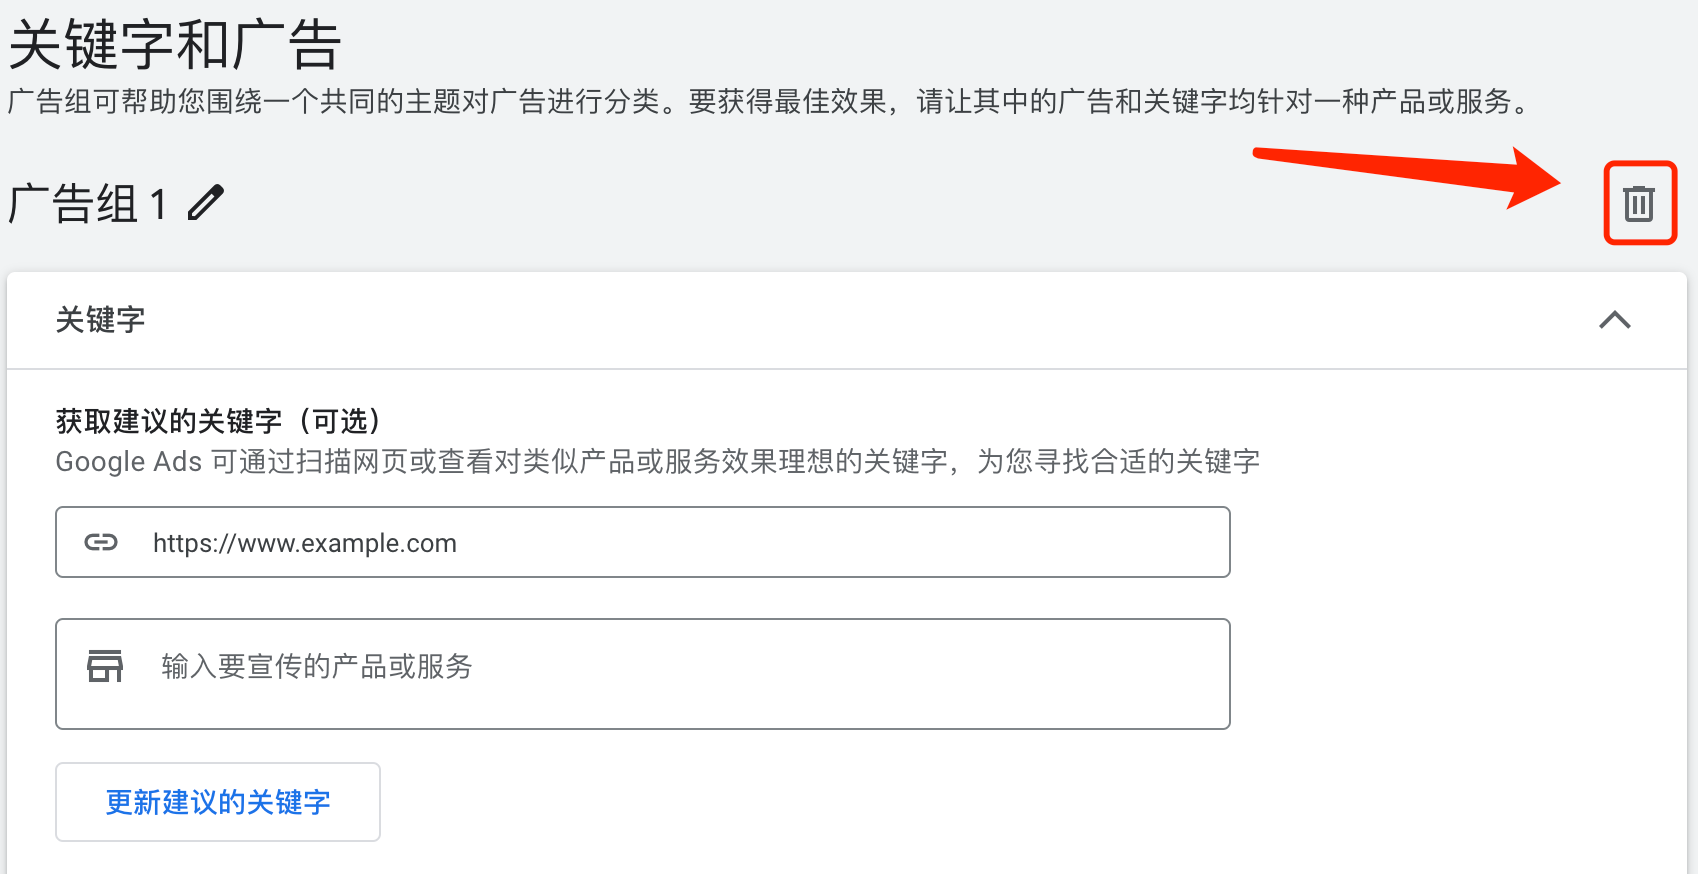Screen dimensions: 1698x874
Task: Open the ad group name editor via pencil icon
Action: tap(205, 202)
